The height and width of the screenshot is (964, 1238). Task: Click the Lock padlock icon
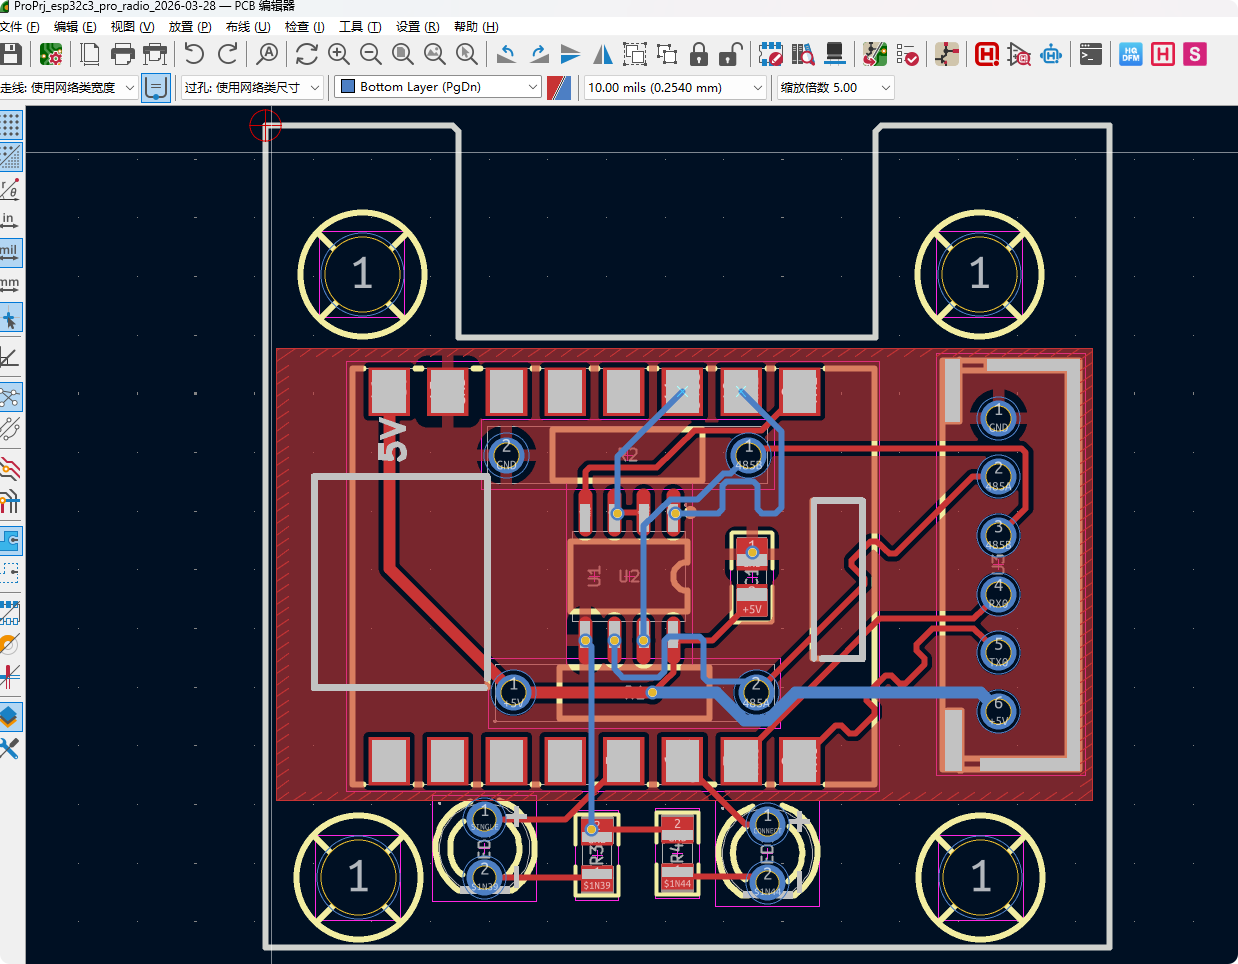pos(699,54)
